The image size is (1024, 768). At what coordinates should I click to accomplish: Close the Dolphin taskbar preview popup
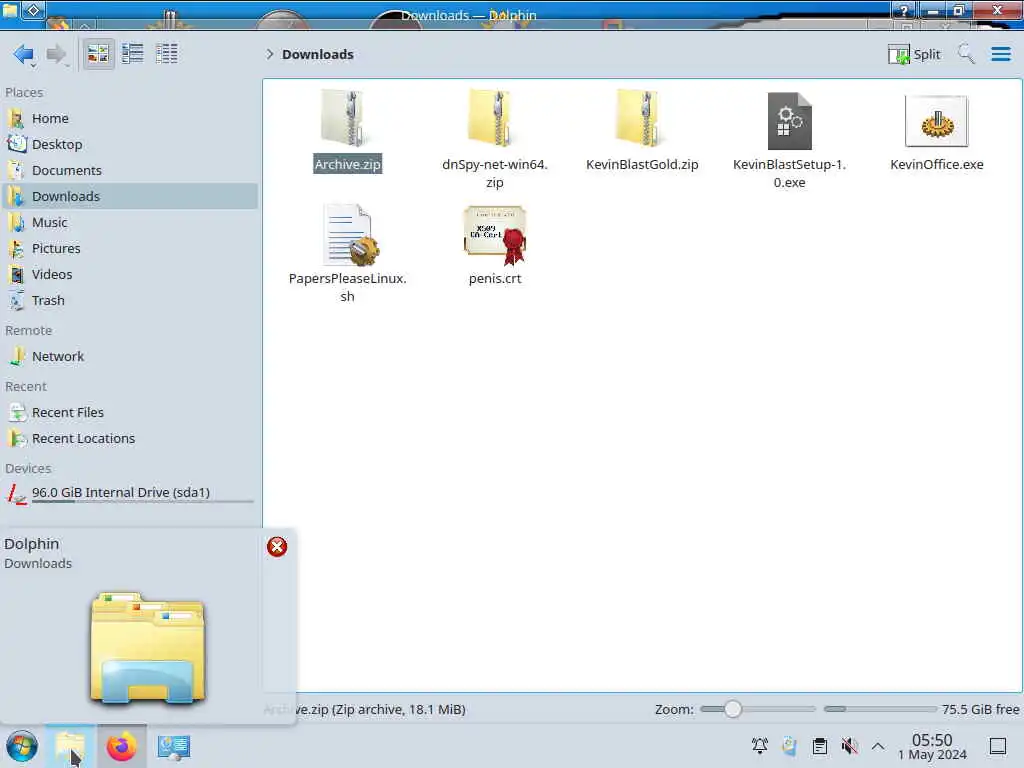point(277,547)
